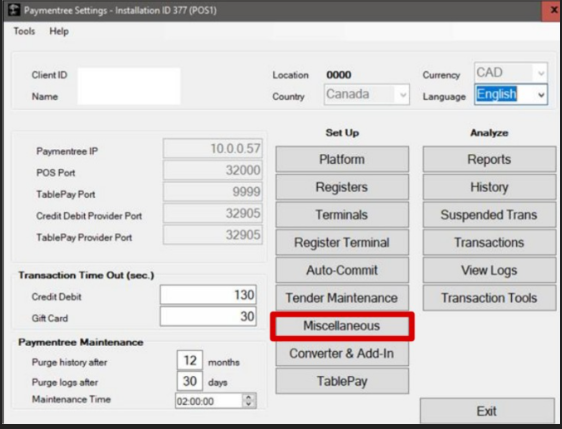Viewport: 562px width, 429px height.
Task: Open View Logs
Action: coord(489,270)
